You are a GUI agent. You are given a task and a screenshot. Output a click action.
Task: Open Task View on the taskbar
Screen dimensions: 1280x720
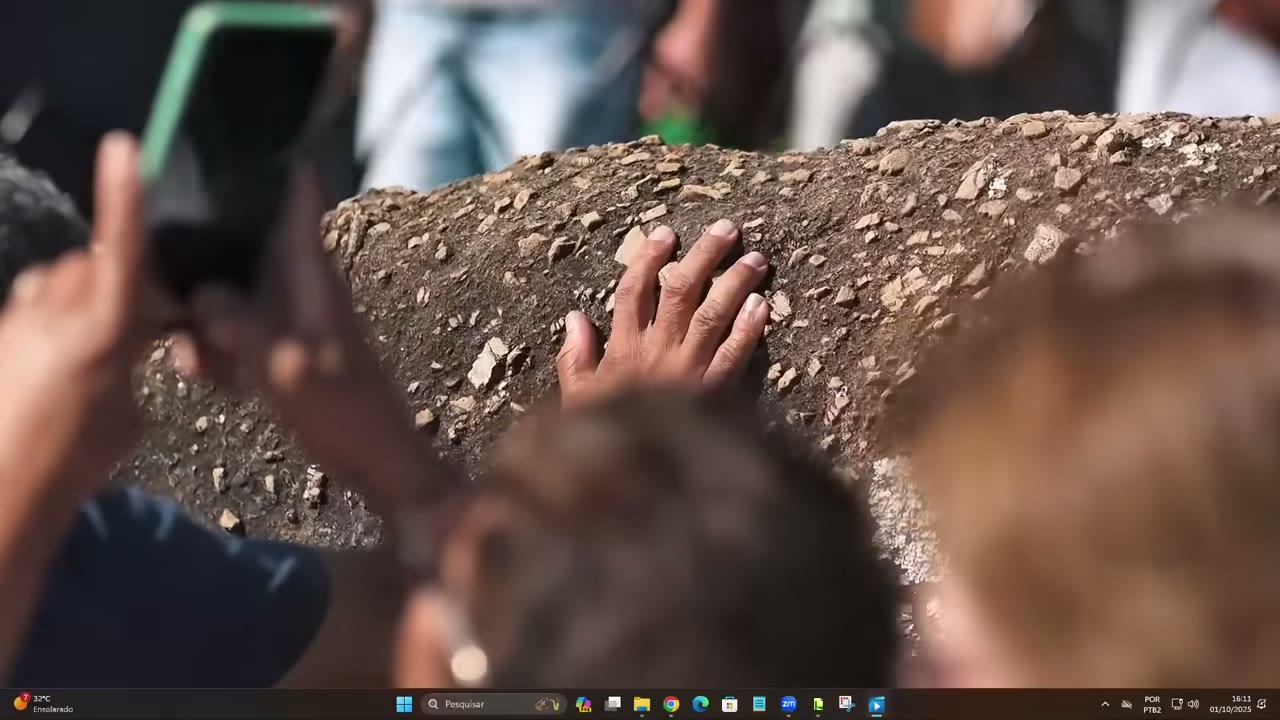pos(613,704)
